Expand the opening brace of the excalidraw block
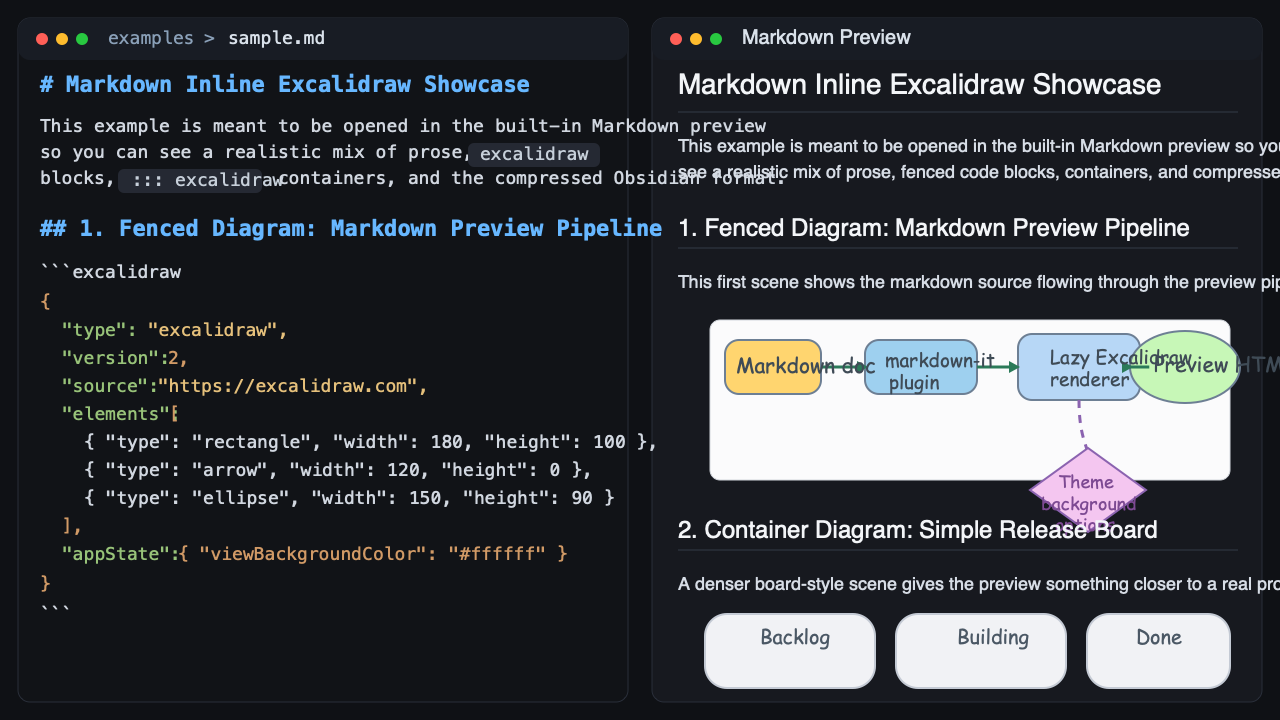1280x720 pixels. pyautogui.click(x=46, y=300)
